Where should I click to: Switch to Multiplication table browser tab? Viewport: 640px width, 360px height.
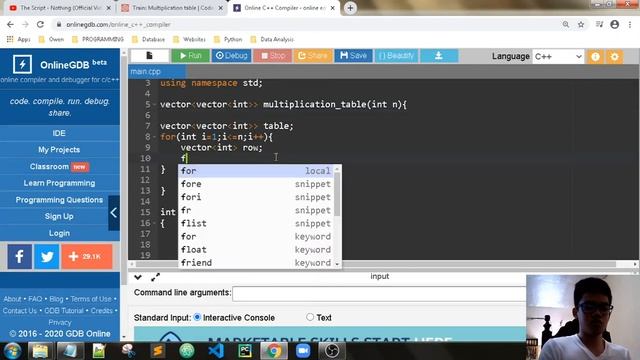[171, 8]
